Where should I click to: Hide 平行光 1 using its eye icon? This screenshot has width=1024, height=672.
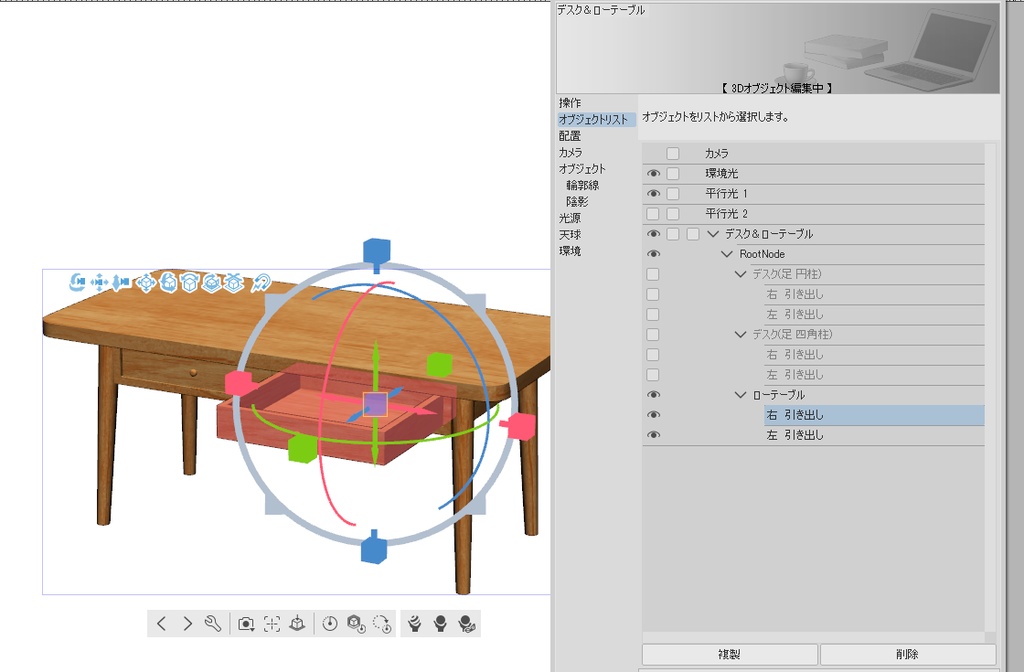(653, 194)
